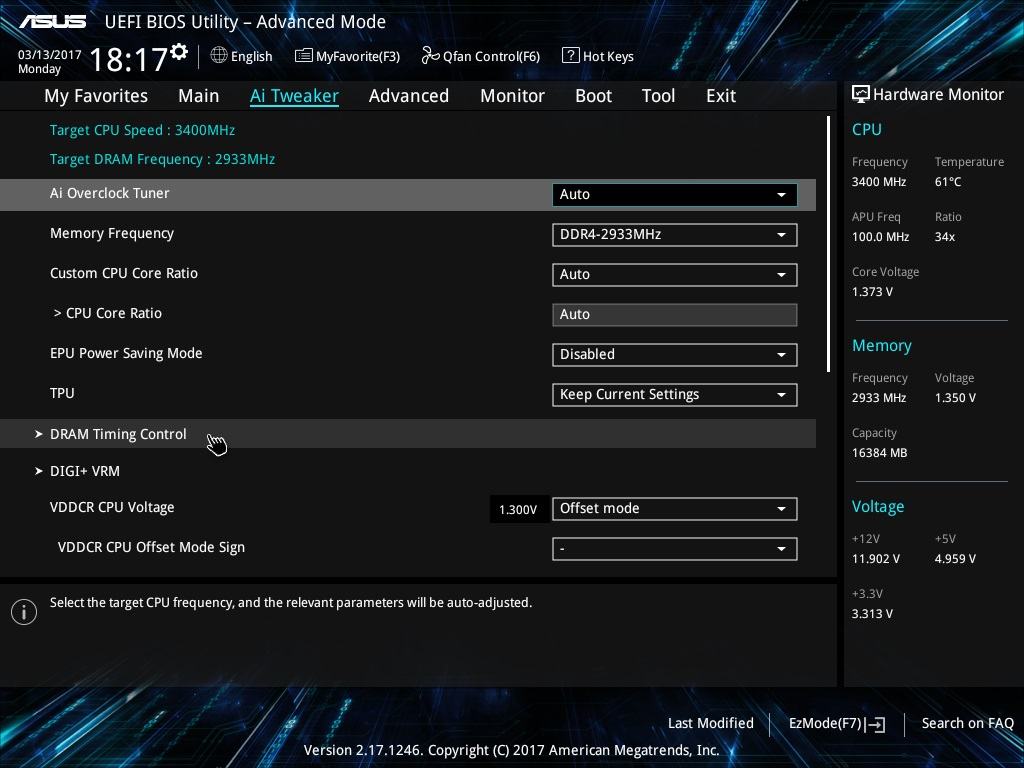Switch to the Advanced tab
This screenshot has width=1024, height=768.
click(409, 96)
